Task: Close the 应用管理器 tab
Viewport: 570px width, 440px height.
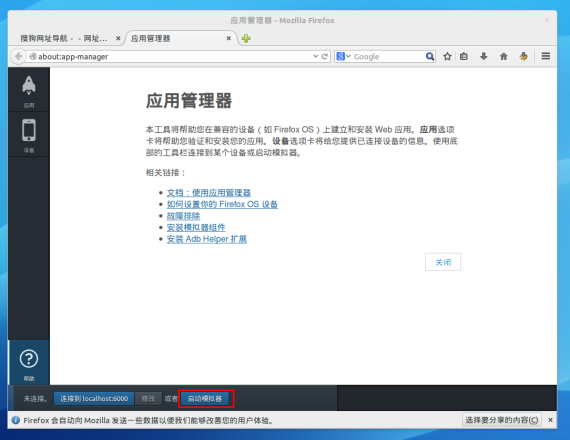Action: click(x=229, y=38)
